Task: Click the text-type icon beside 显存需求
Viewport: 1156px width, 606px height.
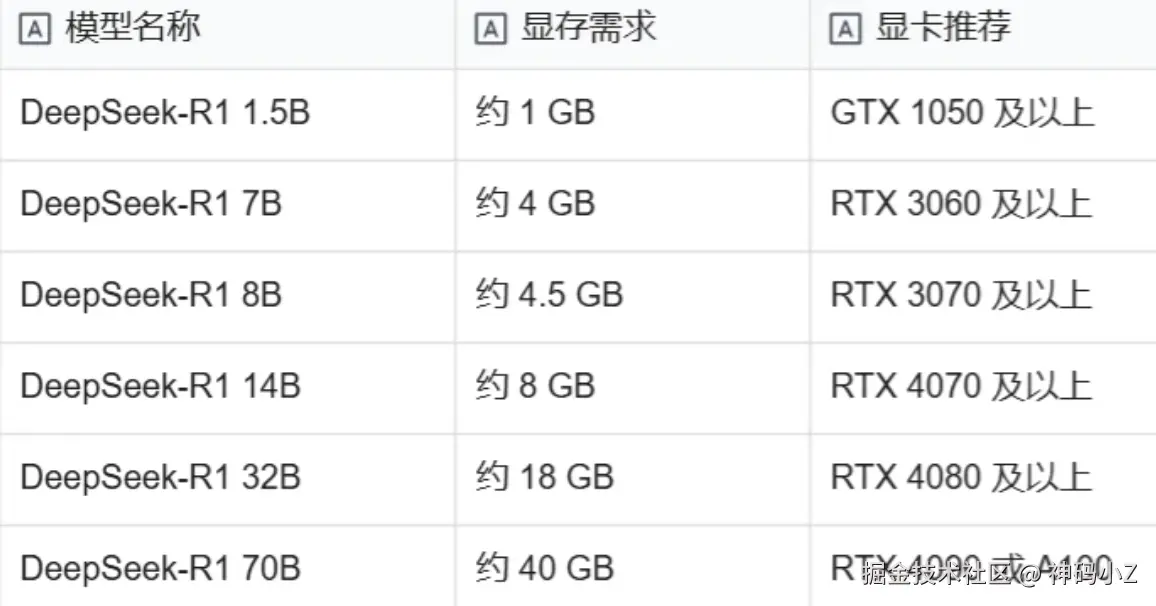Action: coord(490,30)
